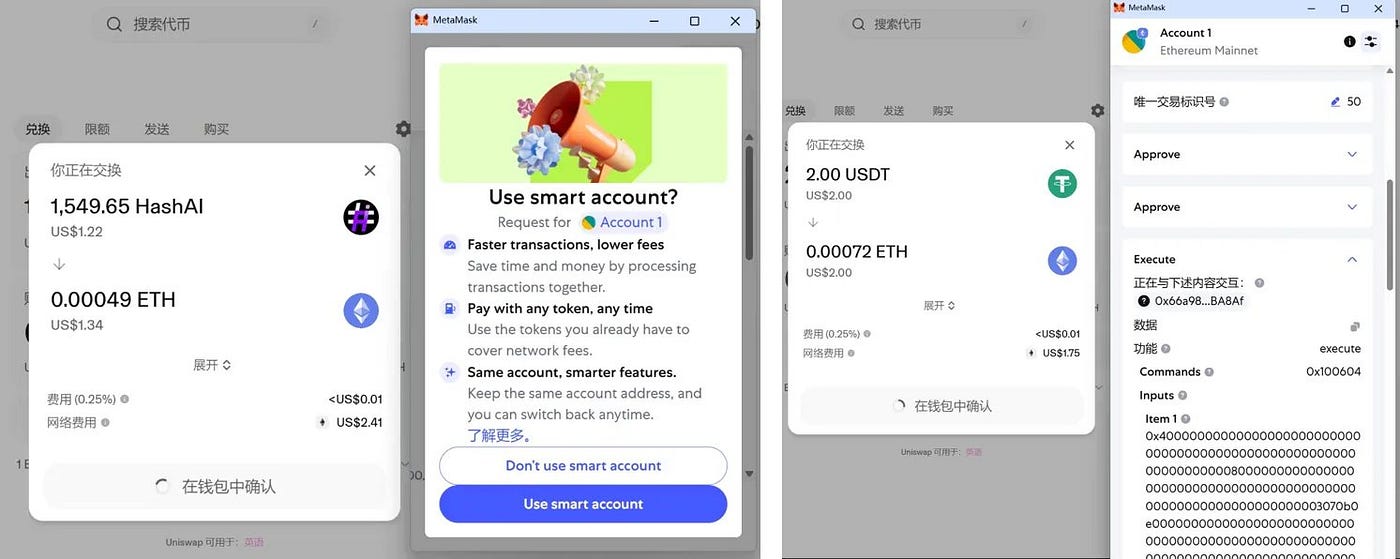Copy transaction data with the copy icon
This screenshot has width=1400, height=559.
[x=1355, y=327]
